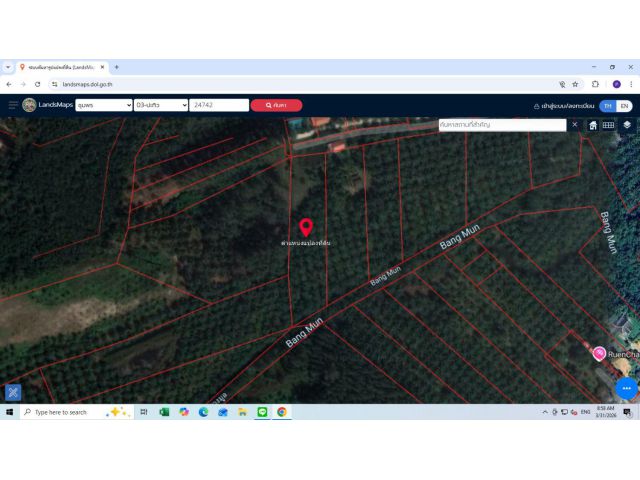Open the LandsMaps hamburger menu

(x=13, y=105)
